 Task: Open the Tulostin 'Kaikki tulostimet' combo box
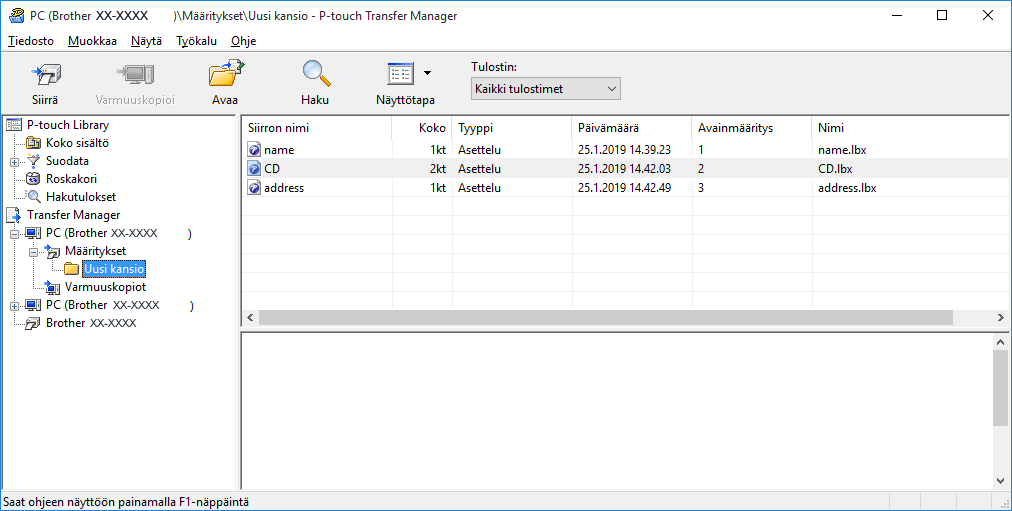coord(545,89)
